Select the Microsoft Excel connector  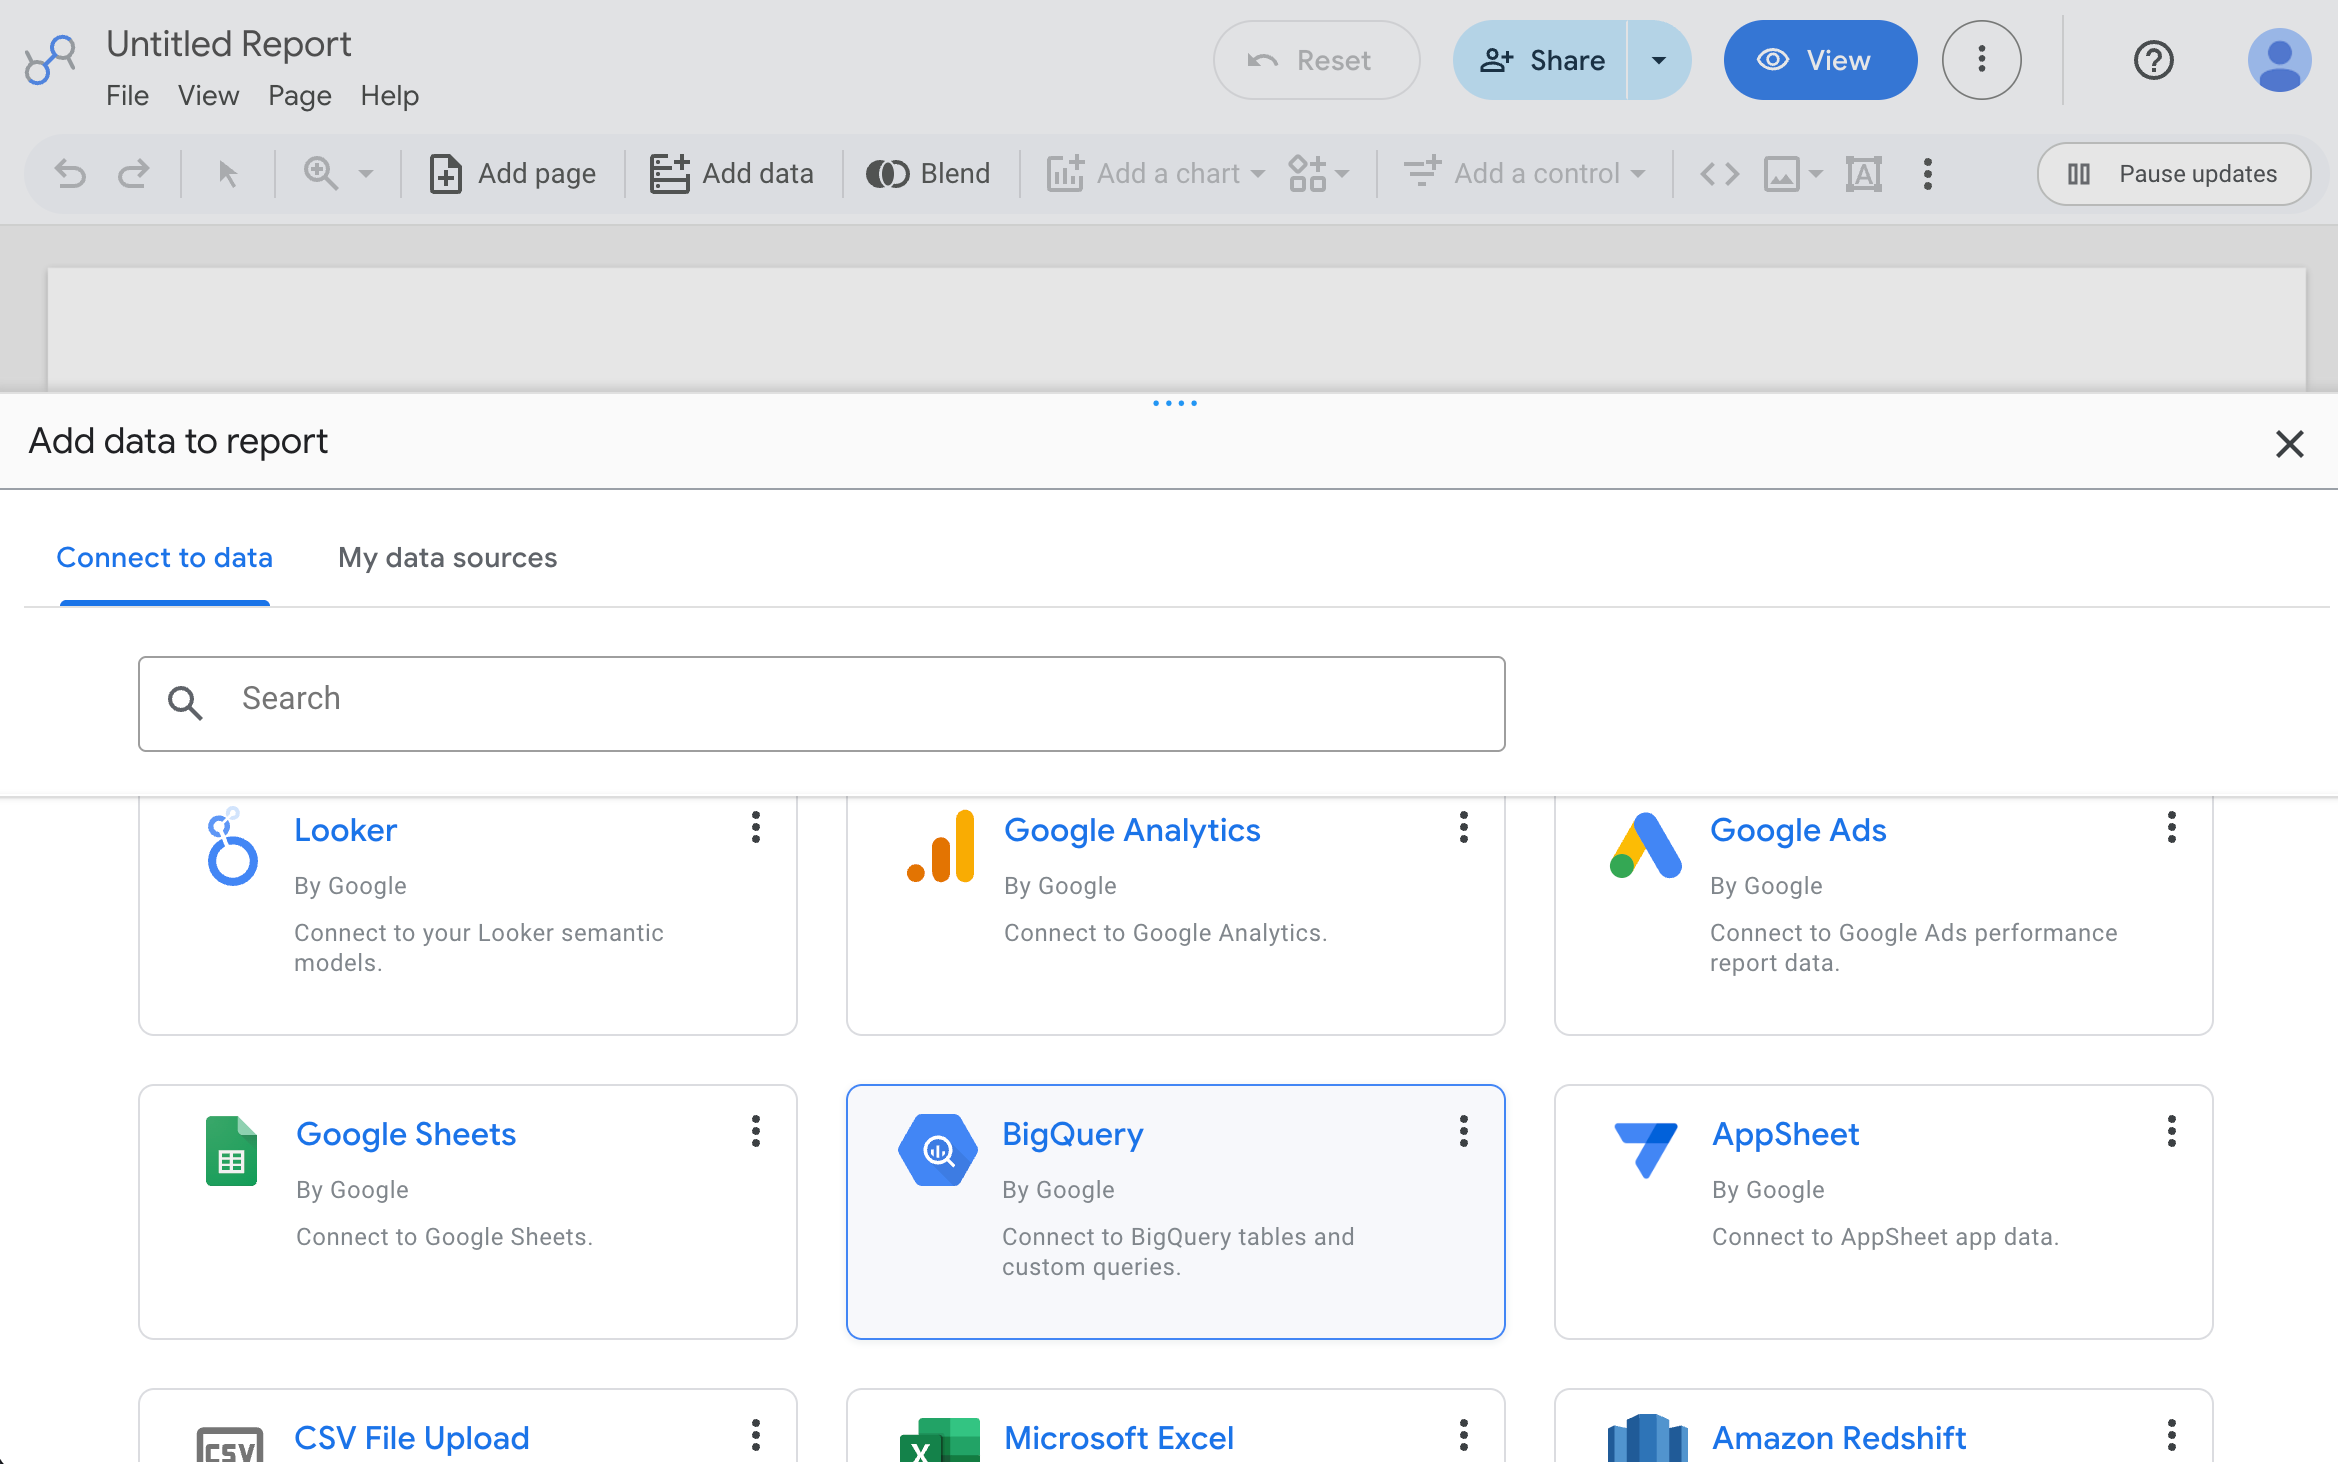coord(1119,1438)
